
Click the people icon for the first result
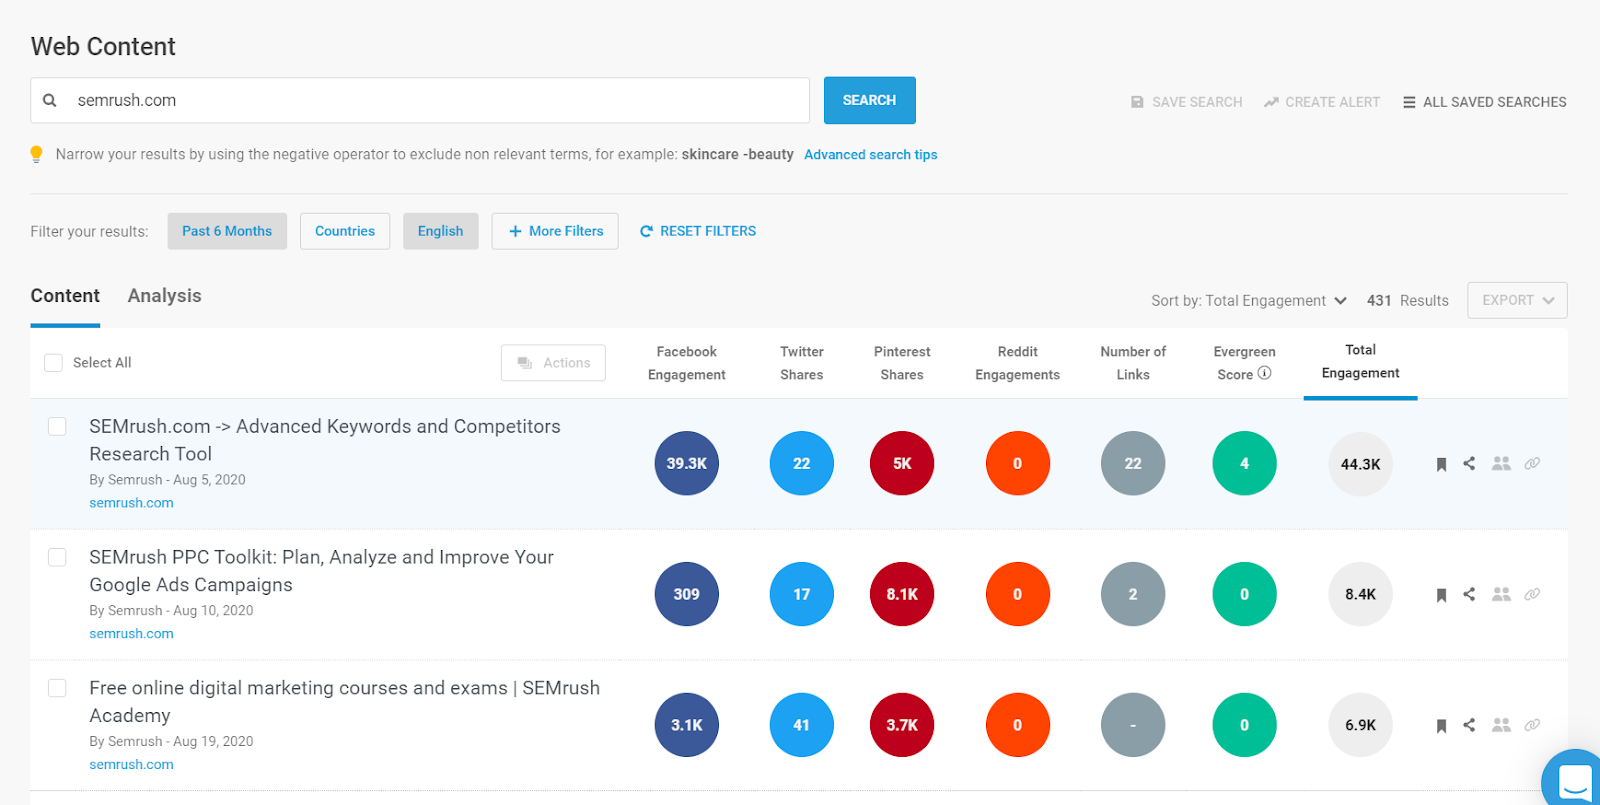click(x=1501, y=464)
